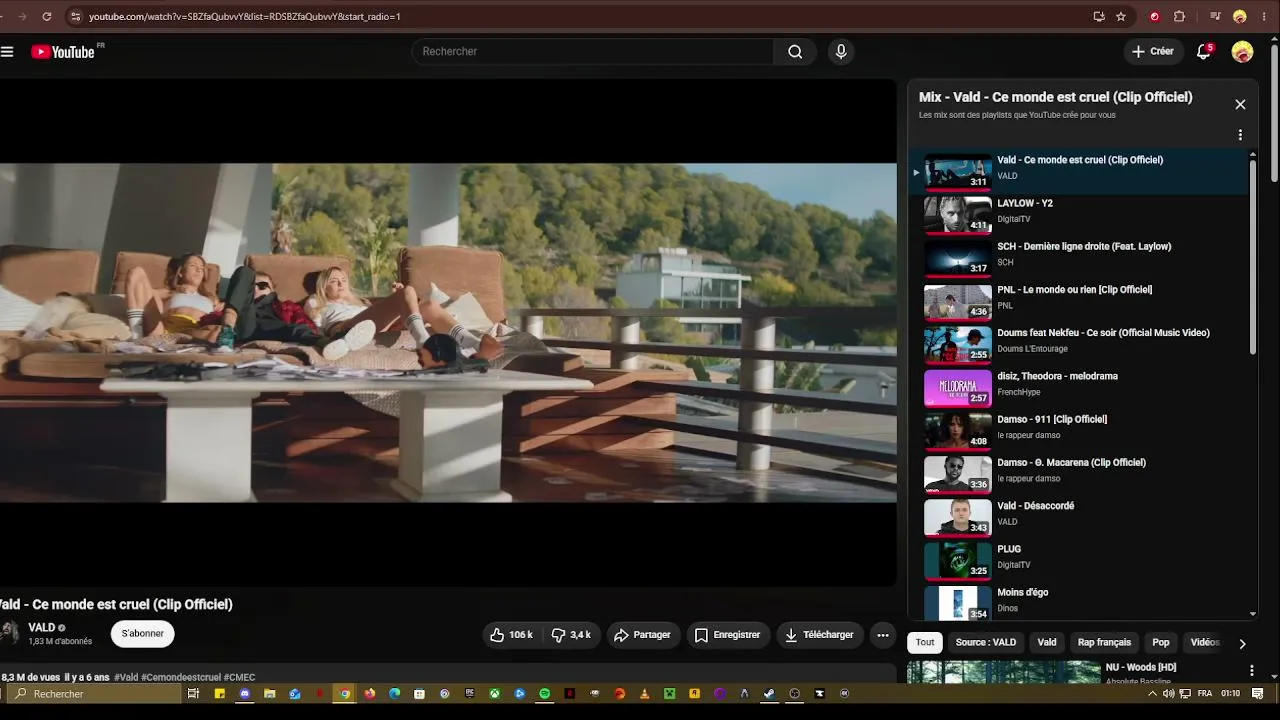Open the Chrome three-dot menu
The height and width of the screenshot is (720, 1280).
tap(1263, 17)
